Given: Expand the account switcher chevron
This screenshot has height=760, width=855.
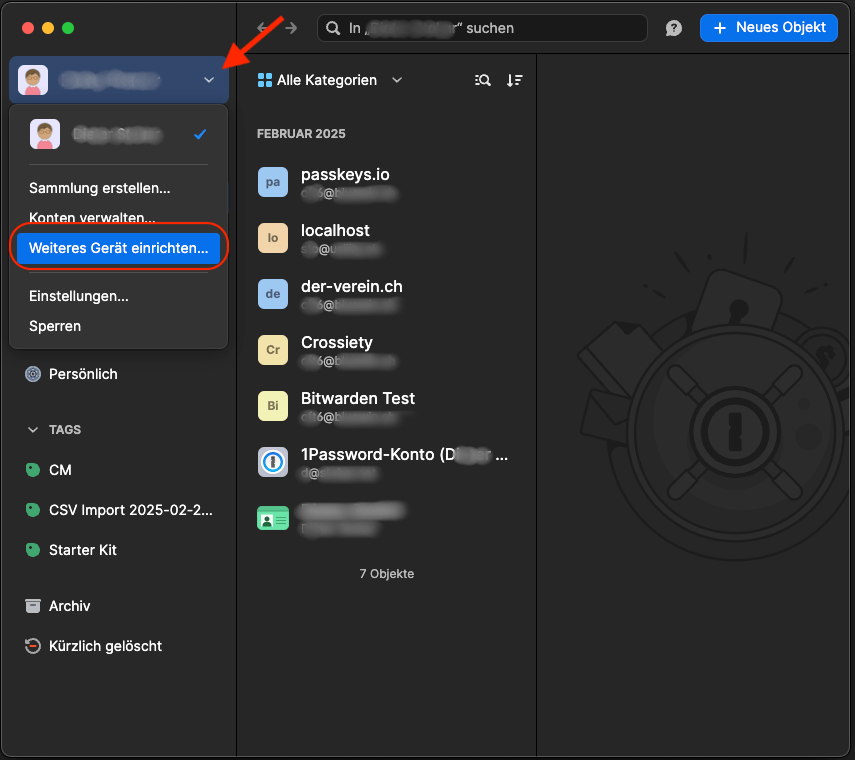Looking at the screenshot, I should (209, 80).
